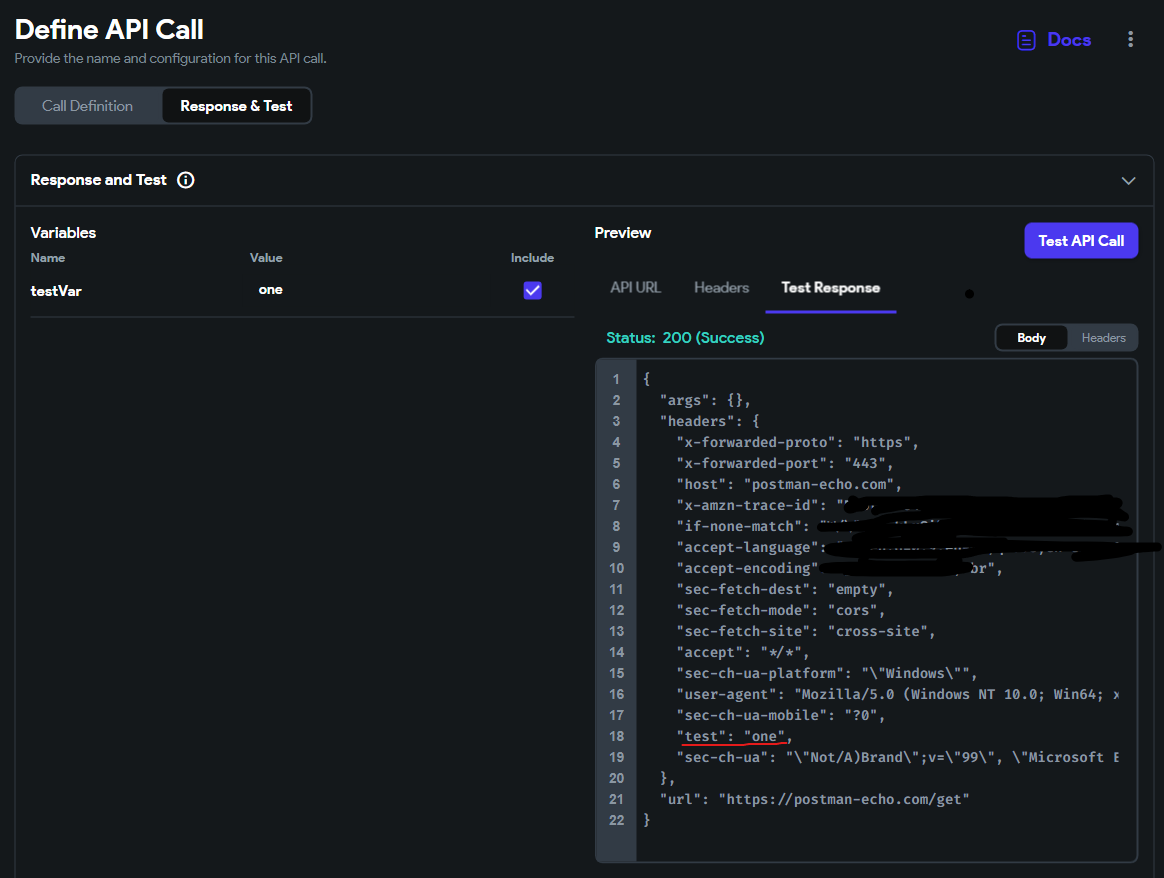
Task: Open the Docs link
Action: (x=1069, y=39)
